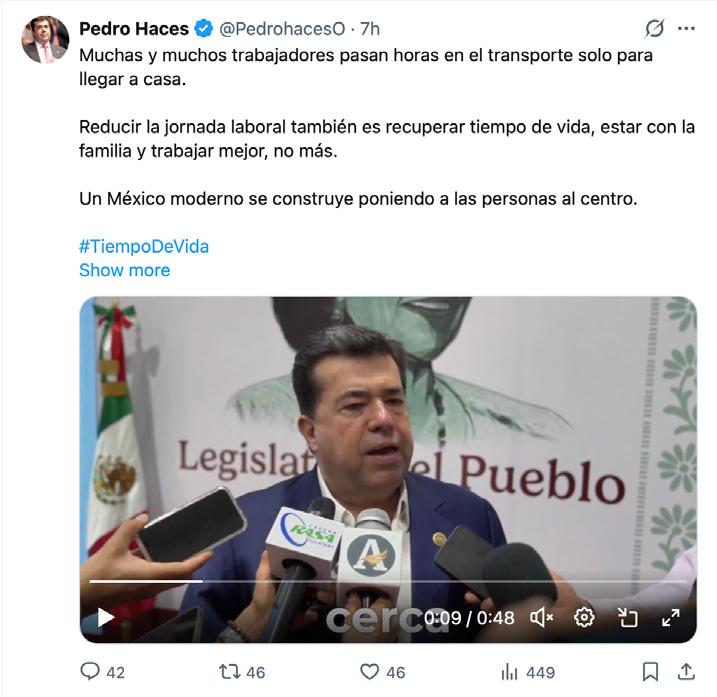The width and height of the screenshot is (717, 697).
Task: Open video settings gear
Action: pyautogui.click(x=584, y=617)
